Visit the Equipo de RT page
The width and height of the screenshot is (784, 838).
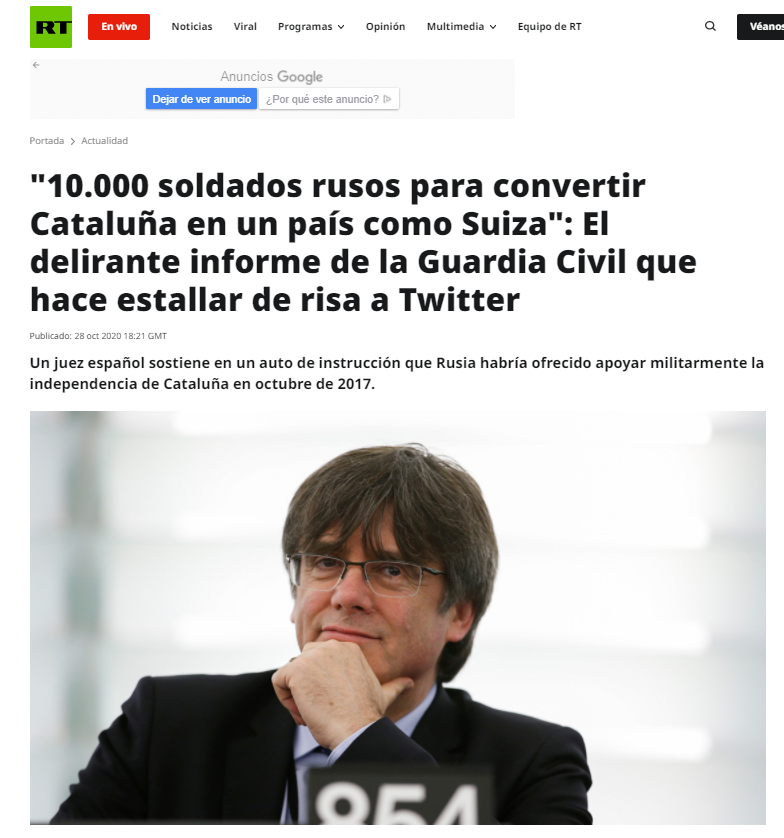549,27
